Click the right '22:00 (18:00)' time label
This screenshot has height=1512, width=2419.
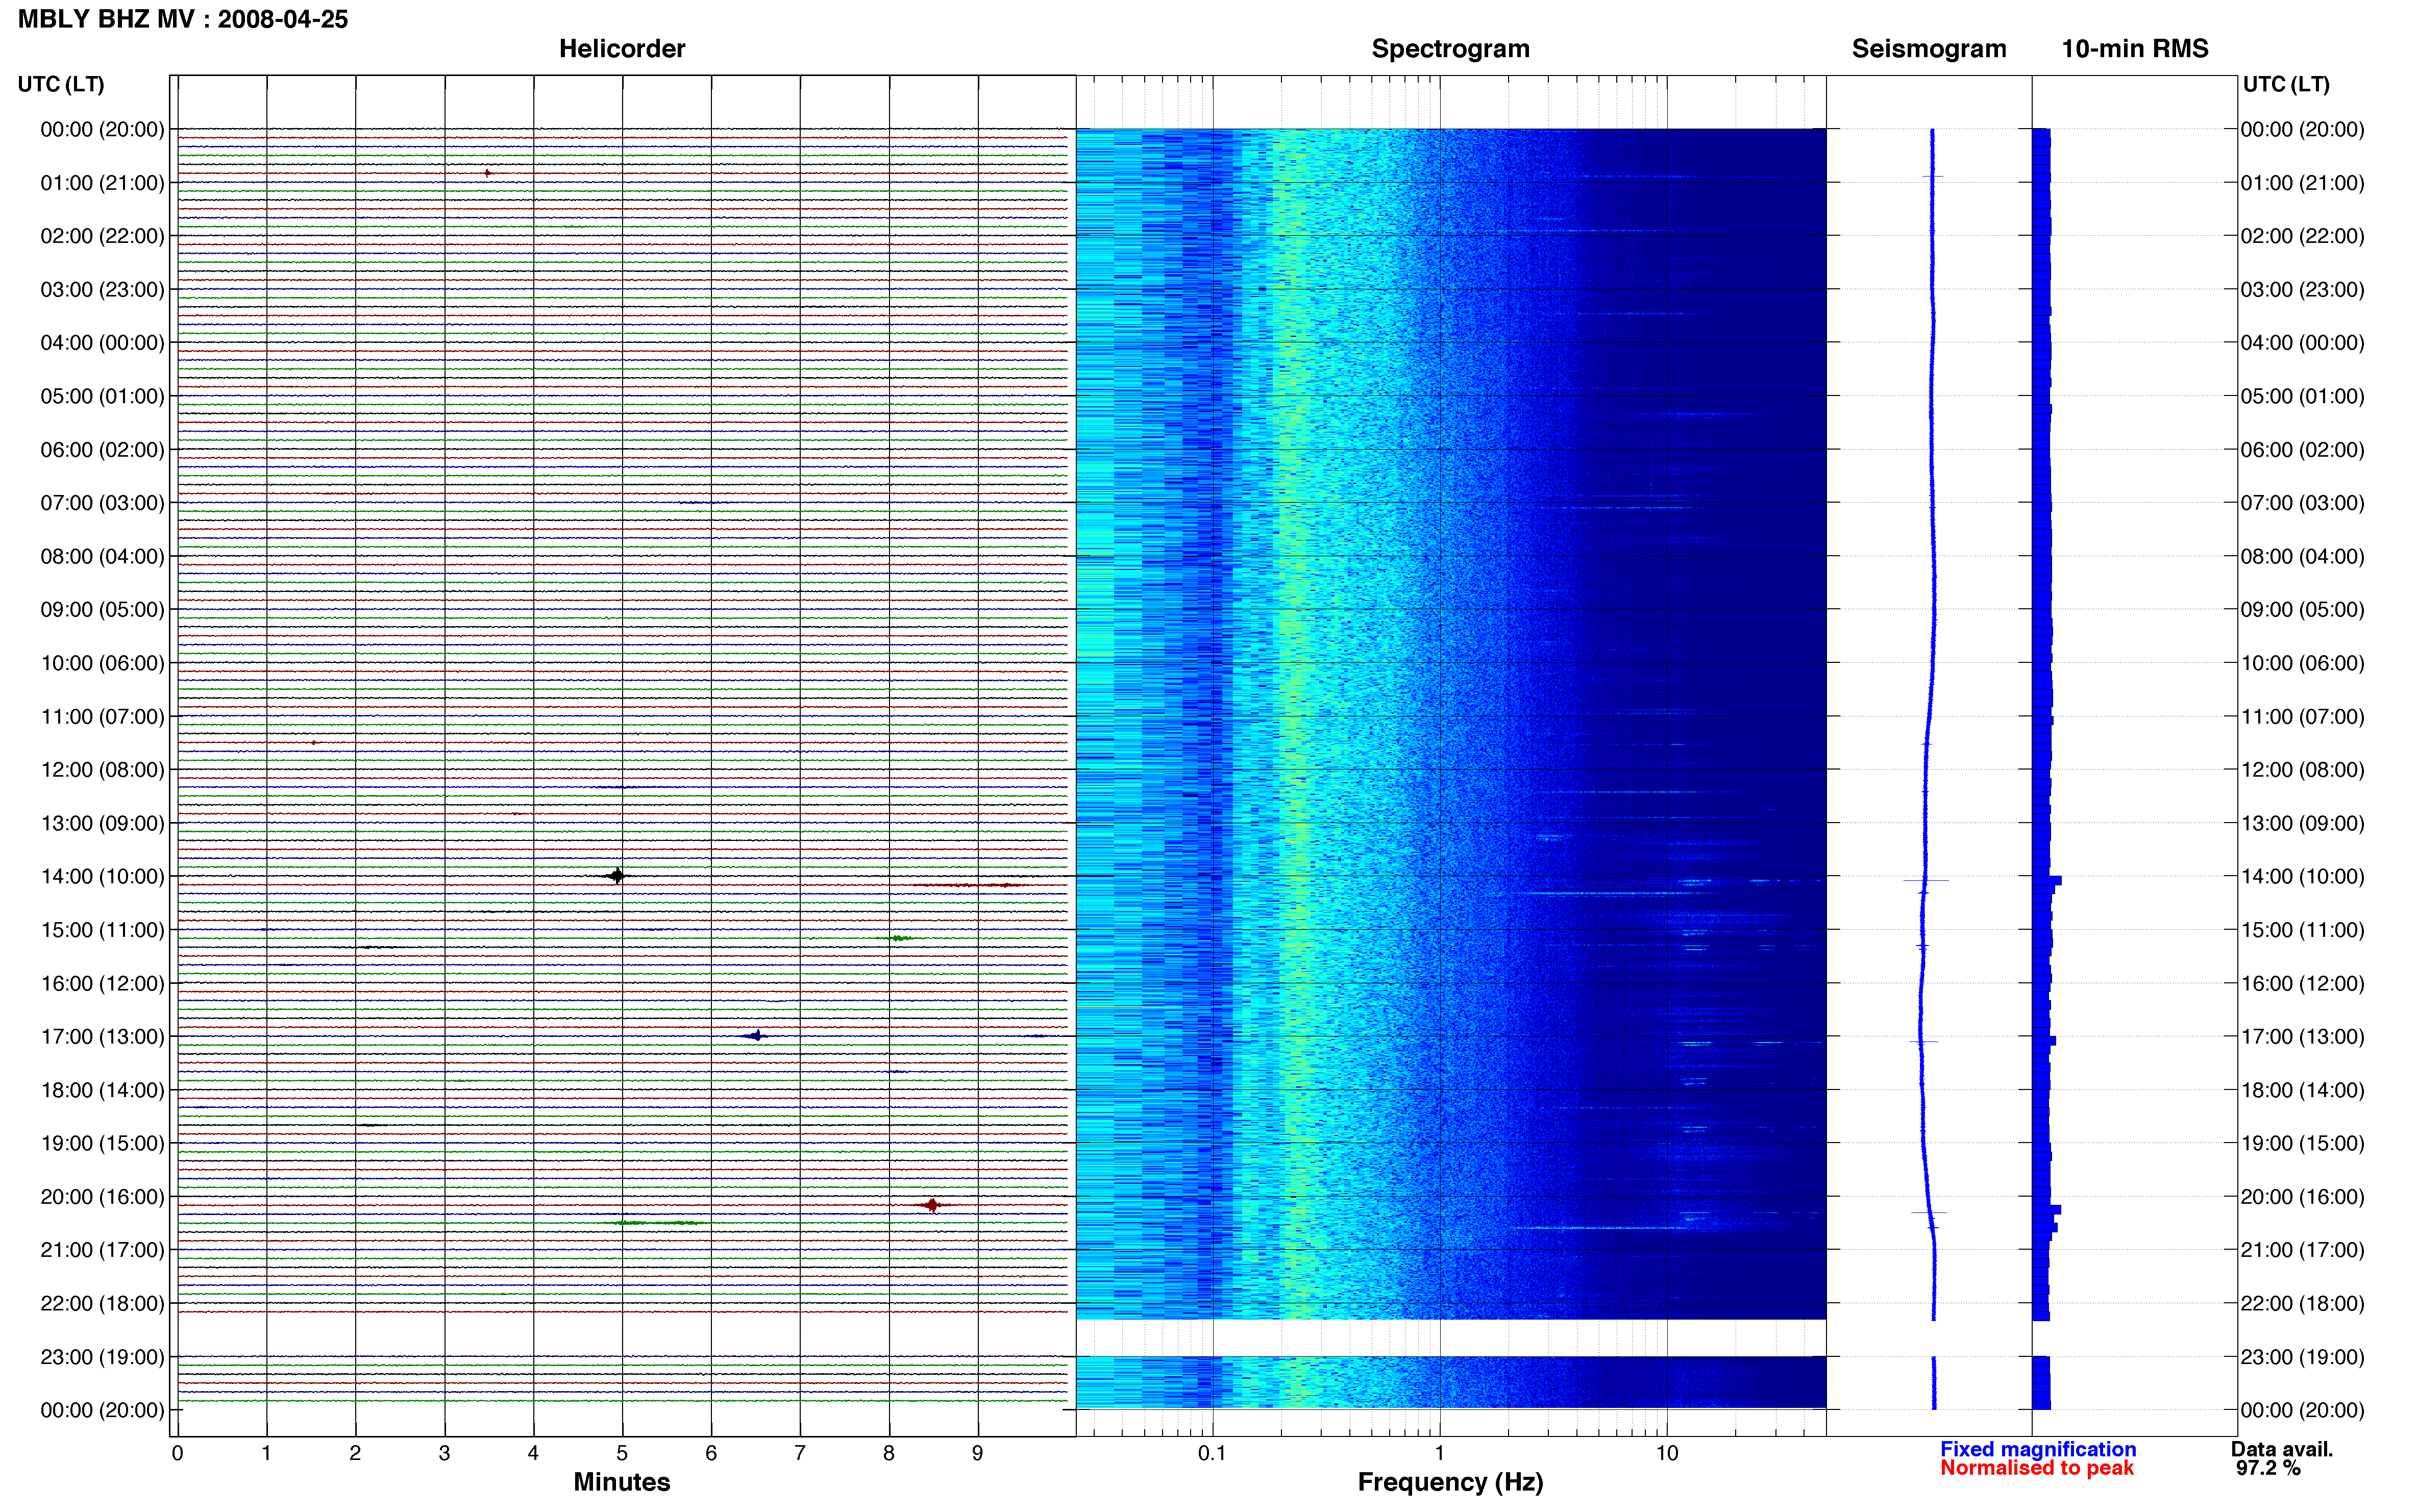[x=2302, y=1304]
